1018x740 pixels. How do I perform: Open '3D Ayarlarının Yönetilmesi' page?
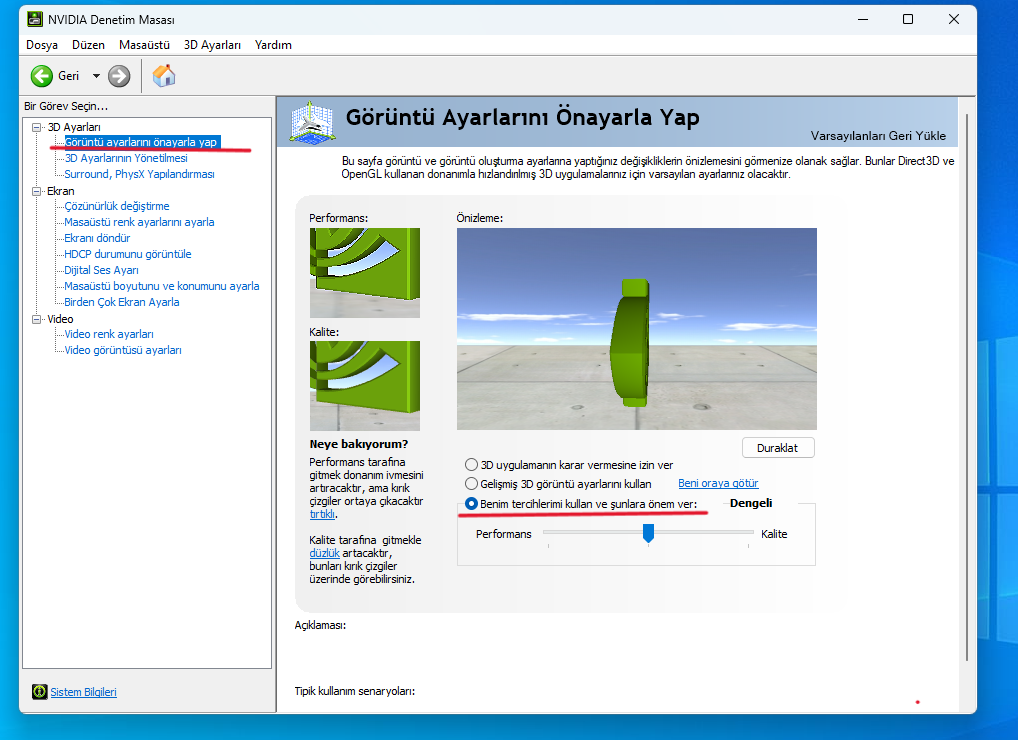point(126,158)
